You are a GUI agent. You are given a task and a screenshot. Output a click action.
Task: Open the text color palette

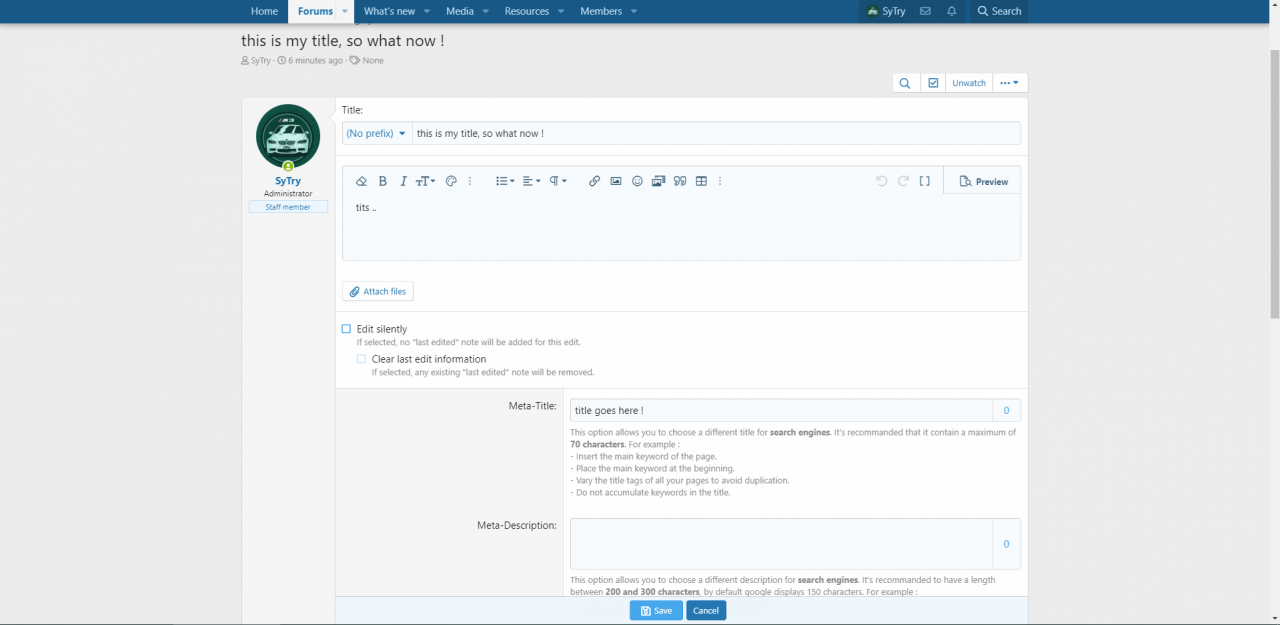tap(451, 181)
